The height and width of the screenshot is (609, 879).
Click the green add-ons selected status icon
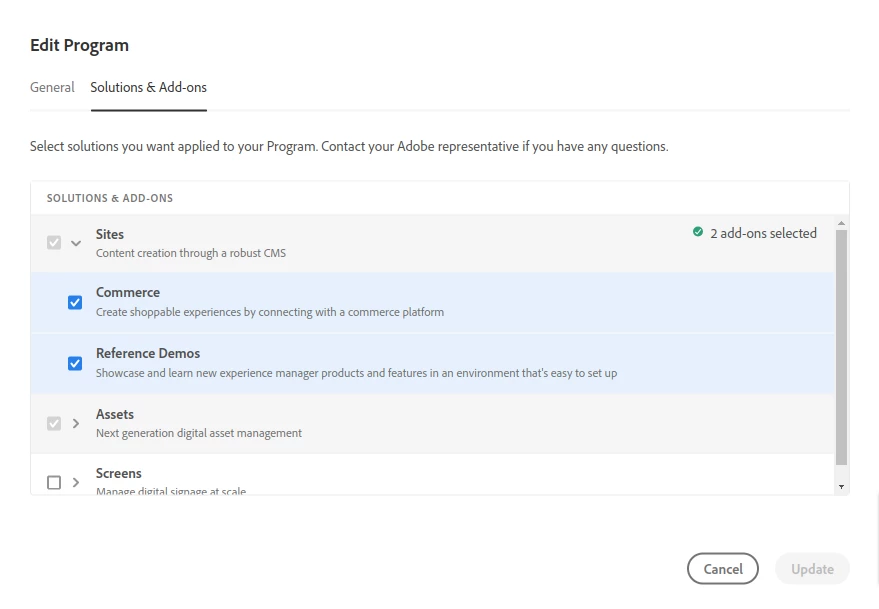click(698, 233)
